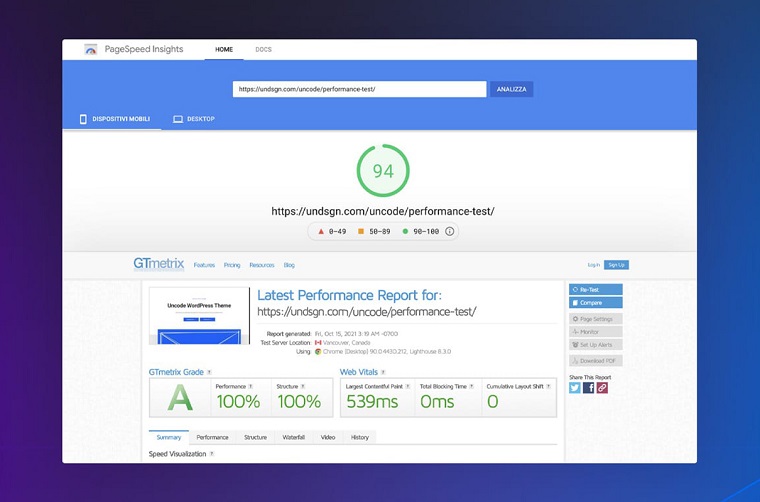Image resolution: width=760 pixels, height=502 pixels.
Task: Click the desktop monitor icon
Action: pos(178,119)
